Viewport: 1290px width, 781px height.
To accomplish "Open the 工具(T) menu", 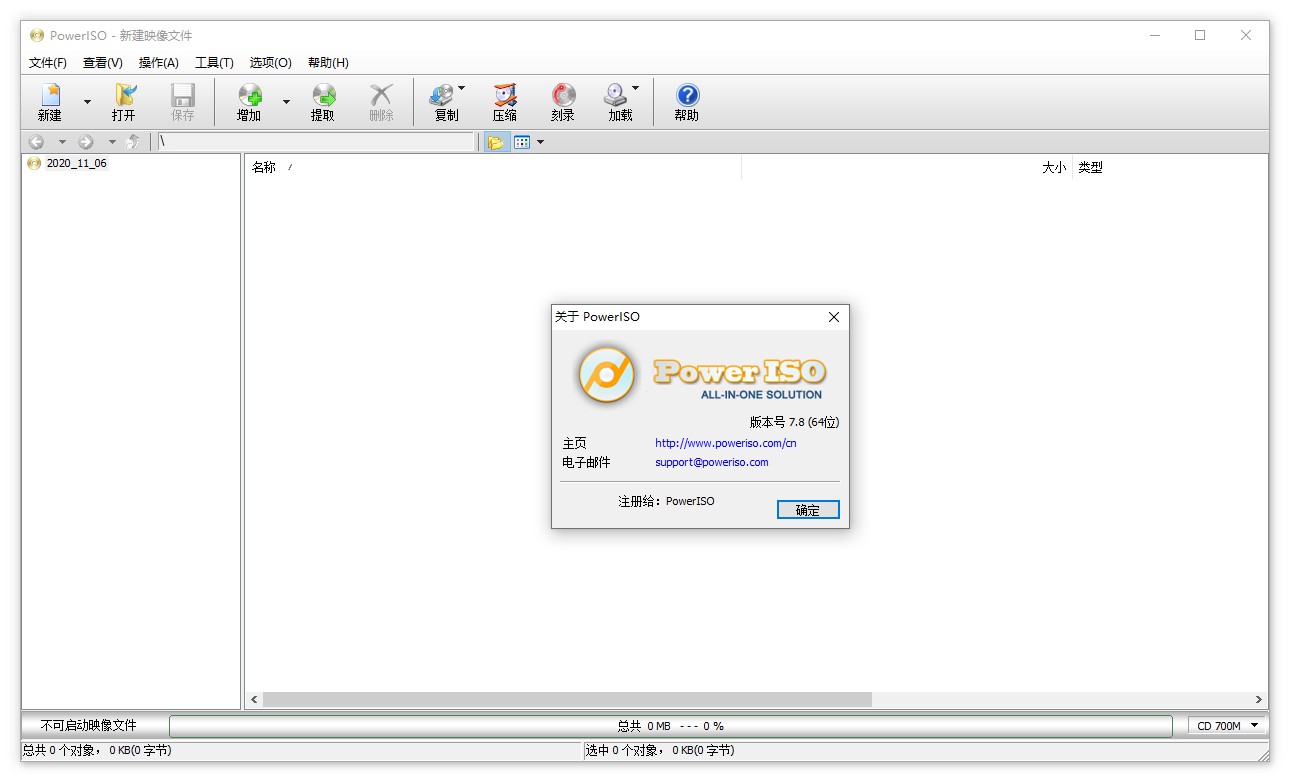I will click(214, 63).
